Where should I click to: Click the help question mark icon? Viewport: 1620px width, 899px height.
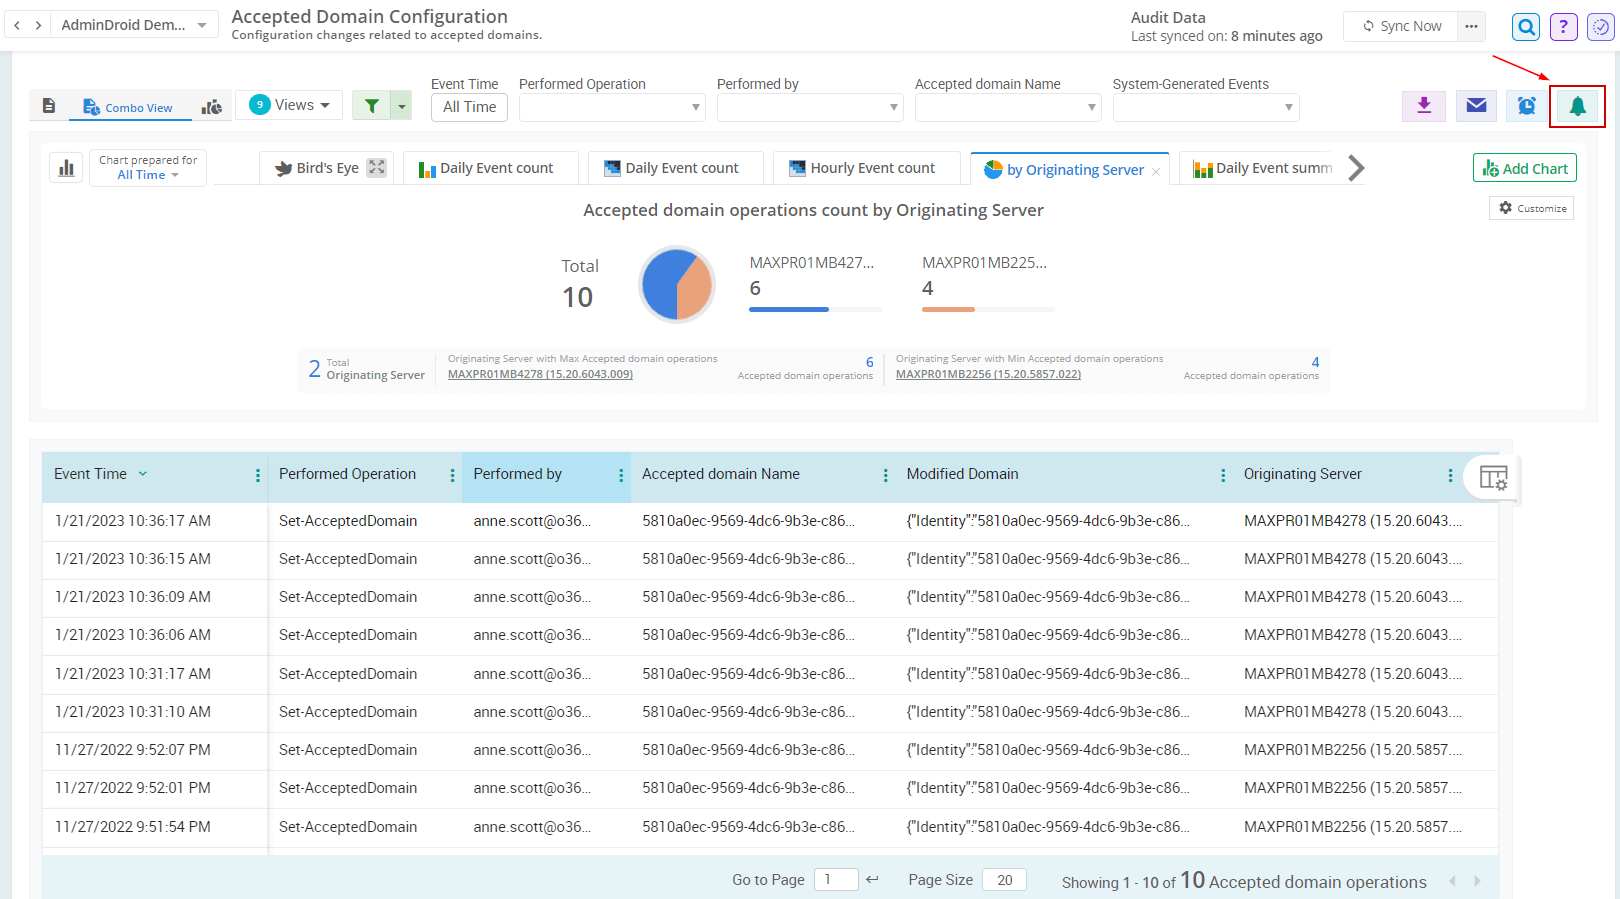[1563, 27]
